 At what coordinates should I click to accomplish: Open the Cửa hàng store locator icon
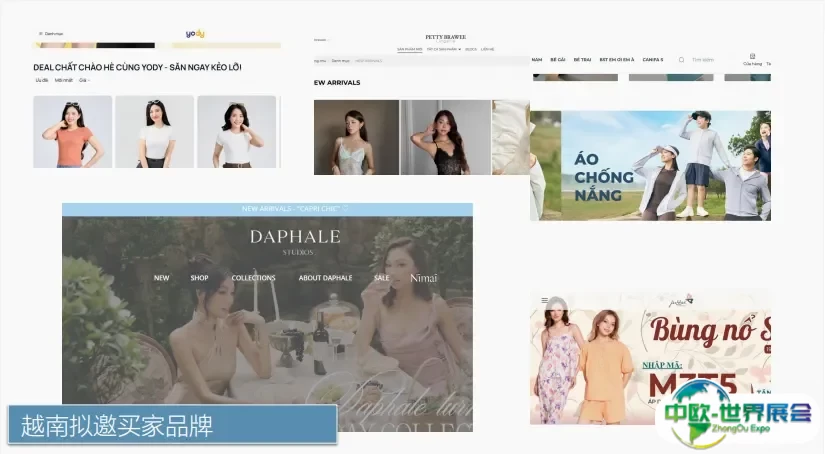(752, 59)
